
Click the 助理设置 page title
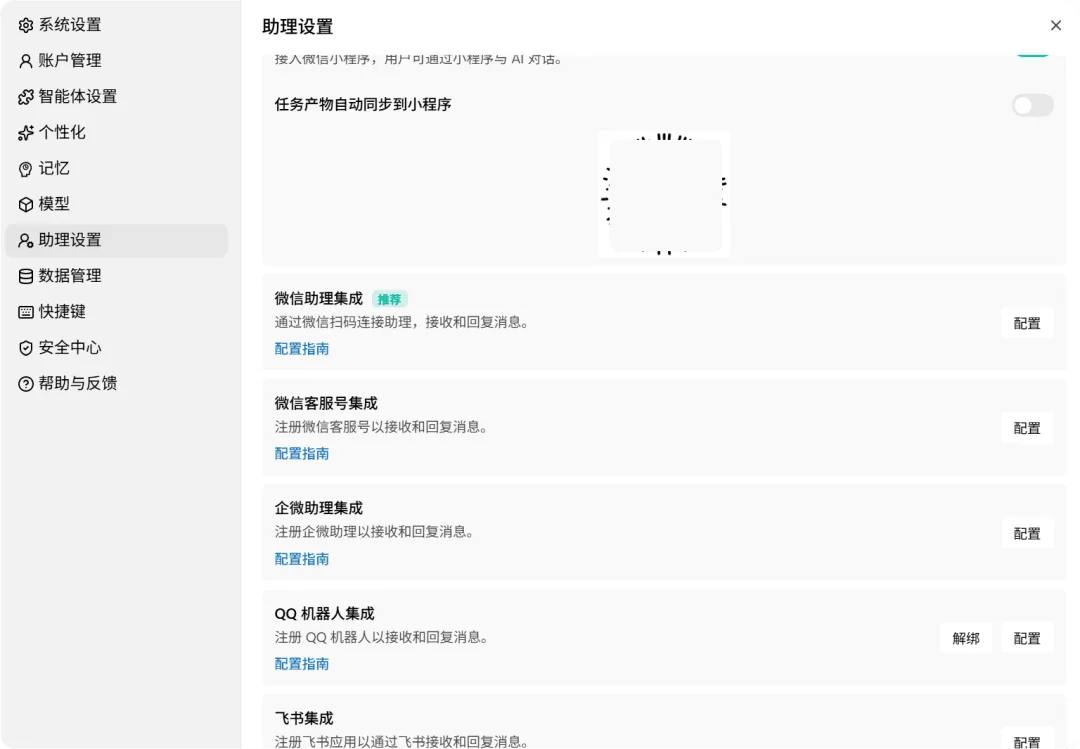[298, 26]
